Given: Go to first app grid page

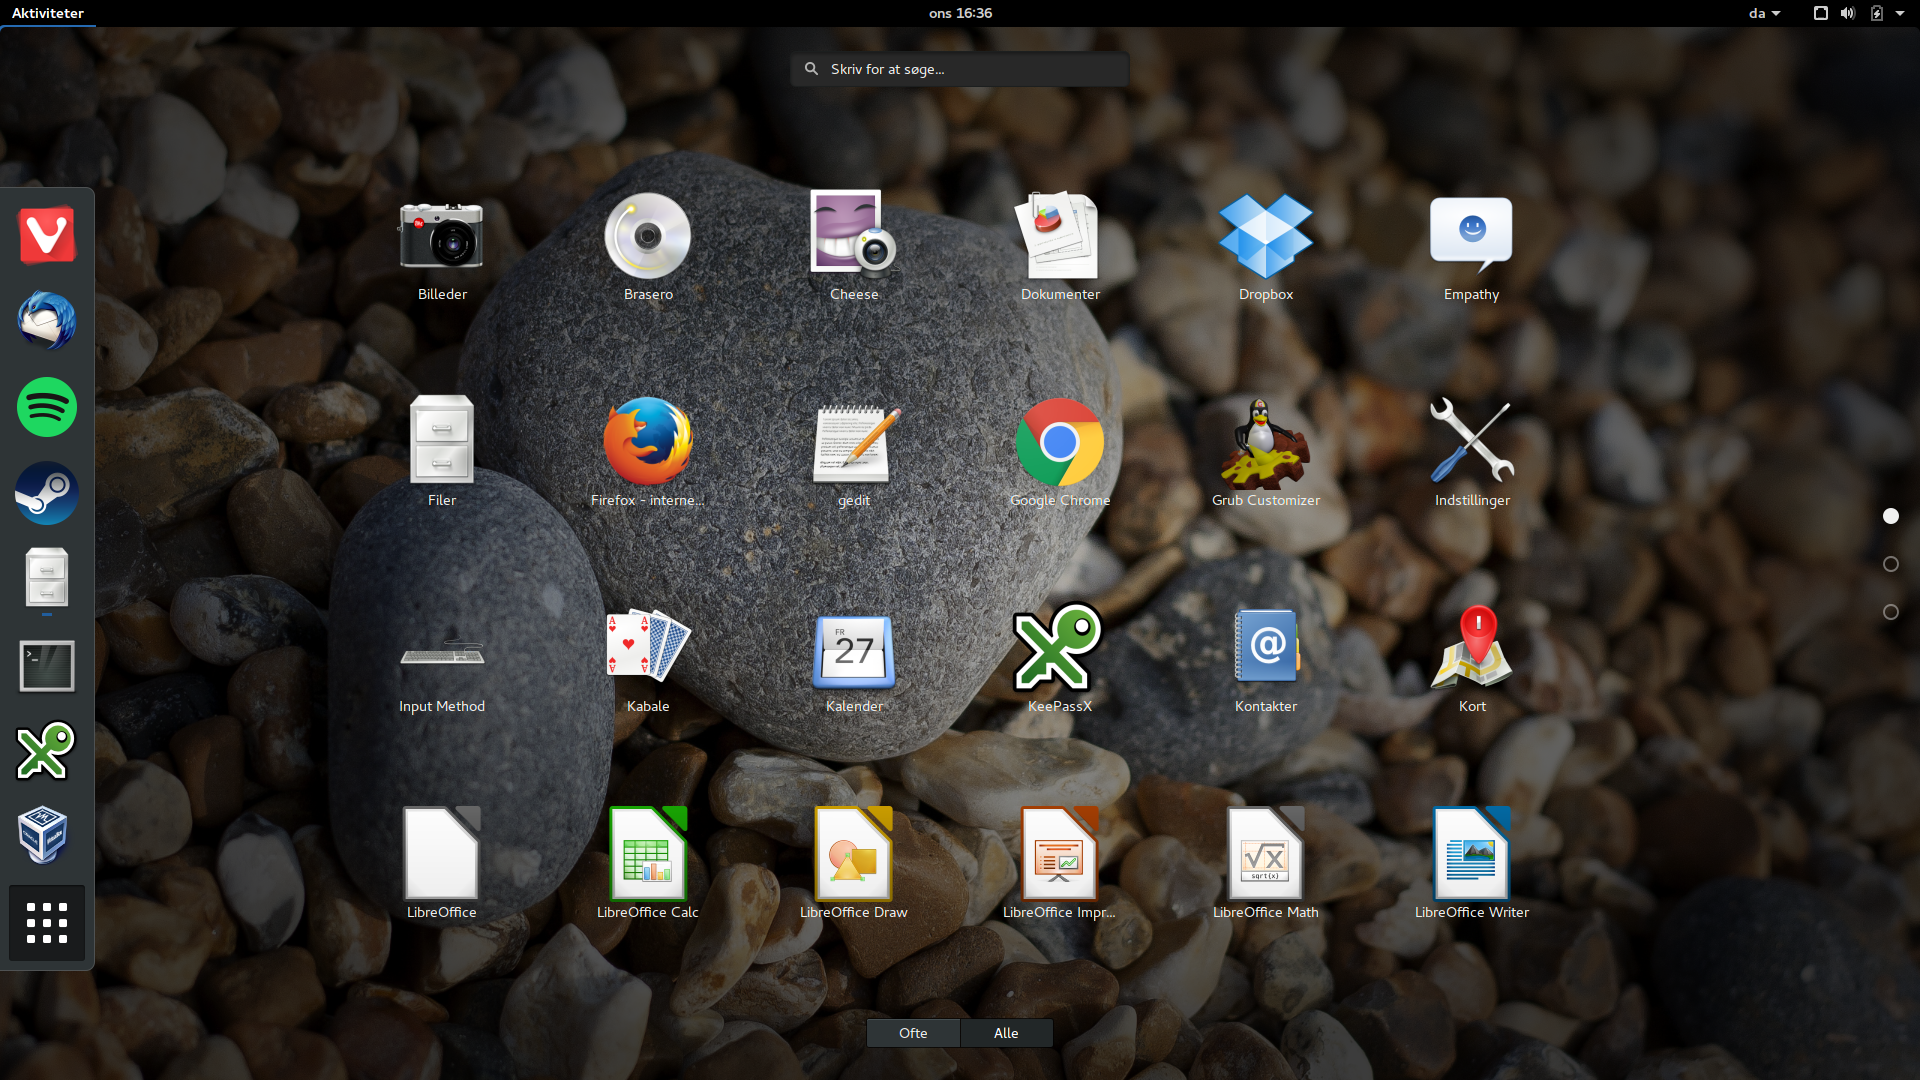Looking at the screenshot, I should 1890,516.
